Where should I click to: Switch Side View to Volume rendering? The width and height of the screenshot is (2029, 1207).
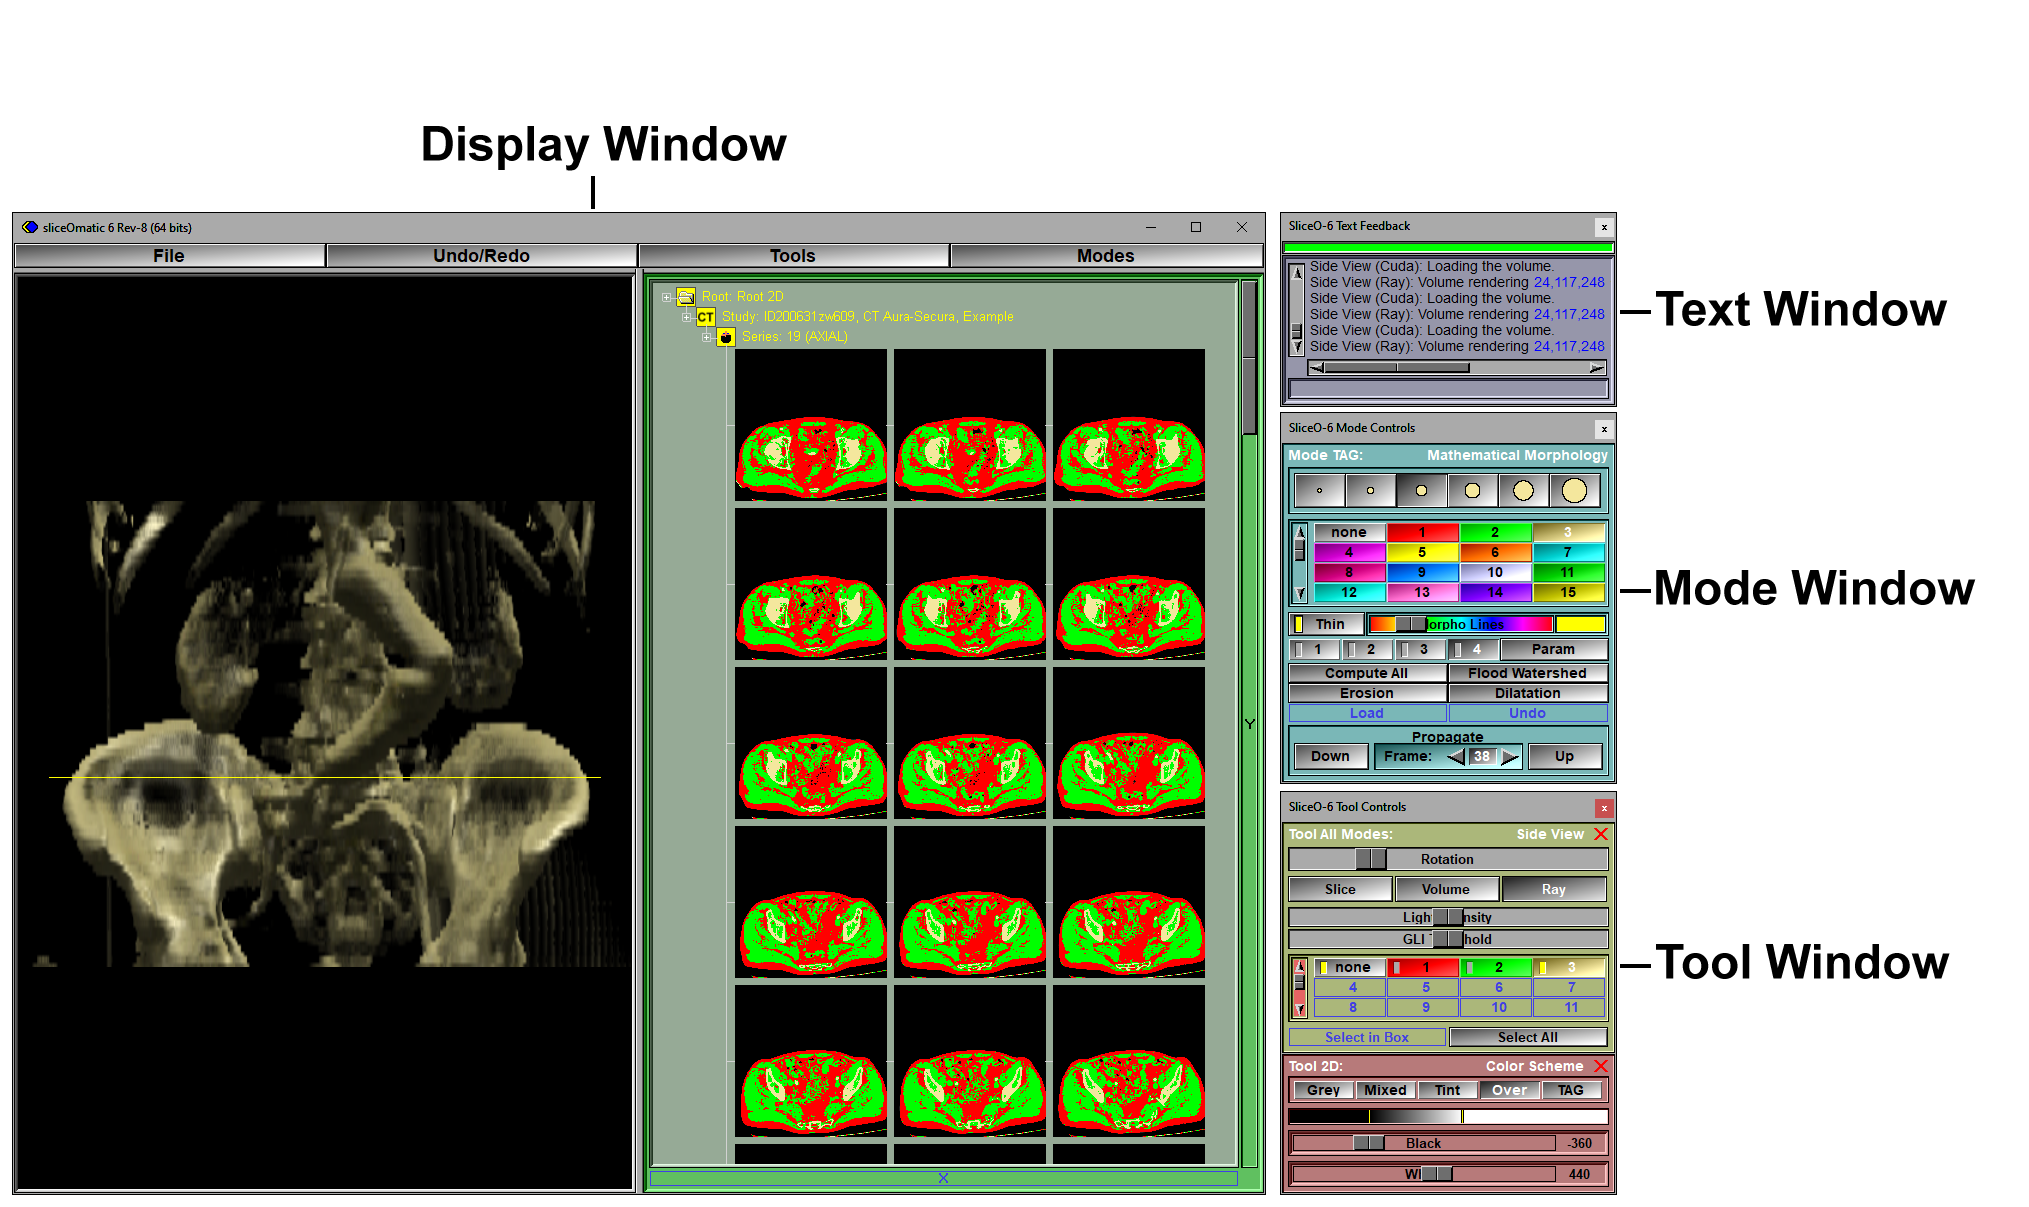click(1446, 889)
